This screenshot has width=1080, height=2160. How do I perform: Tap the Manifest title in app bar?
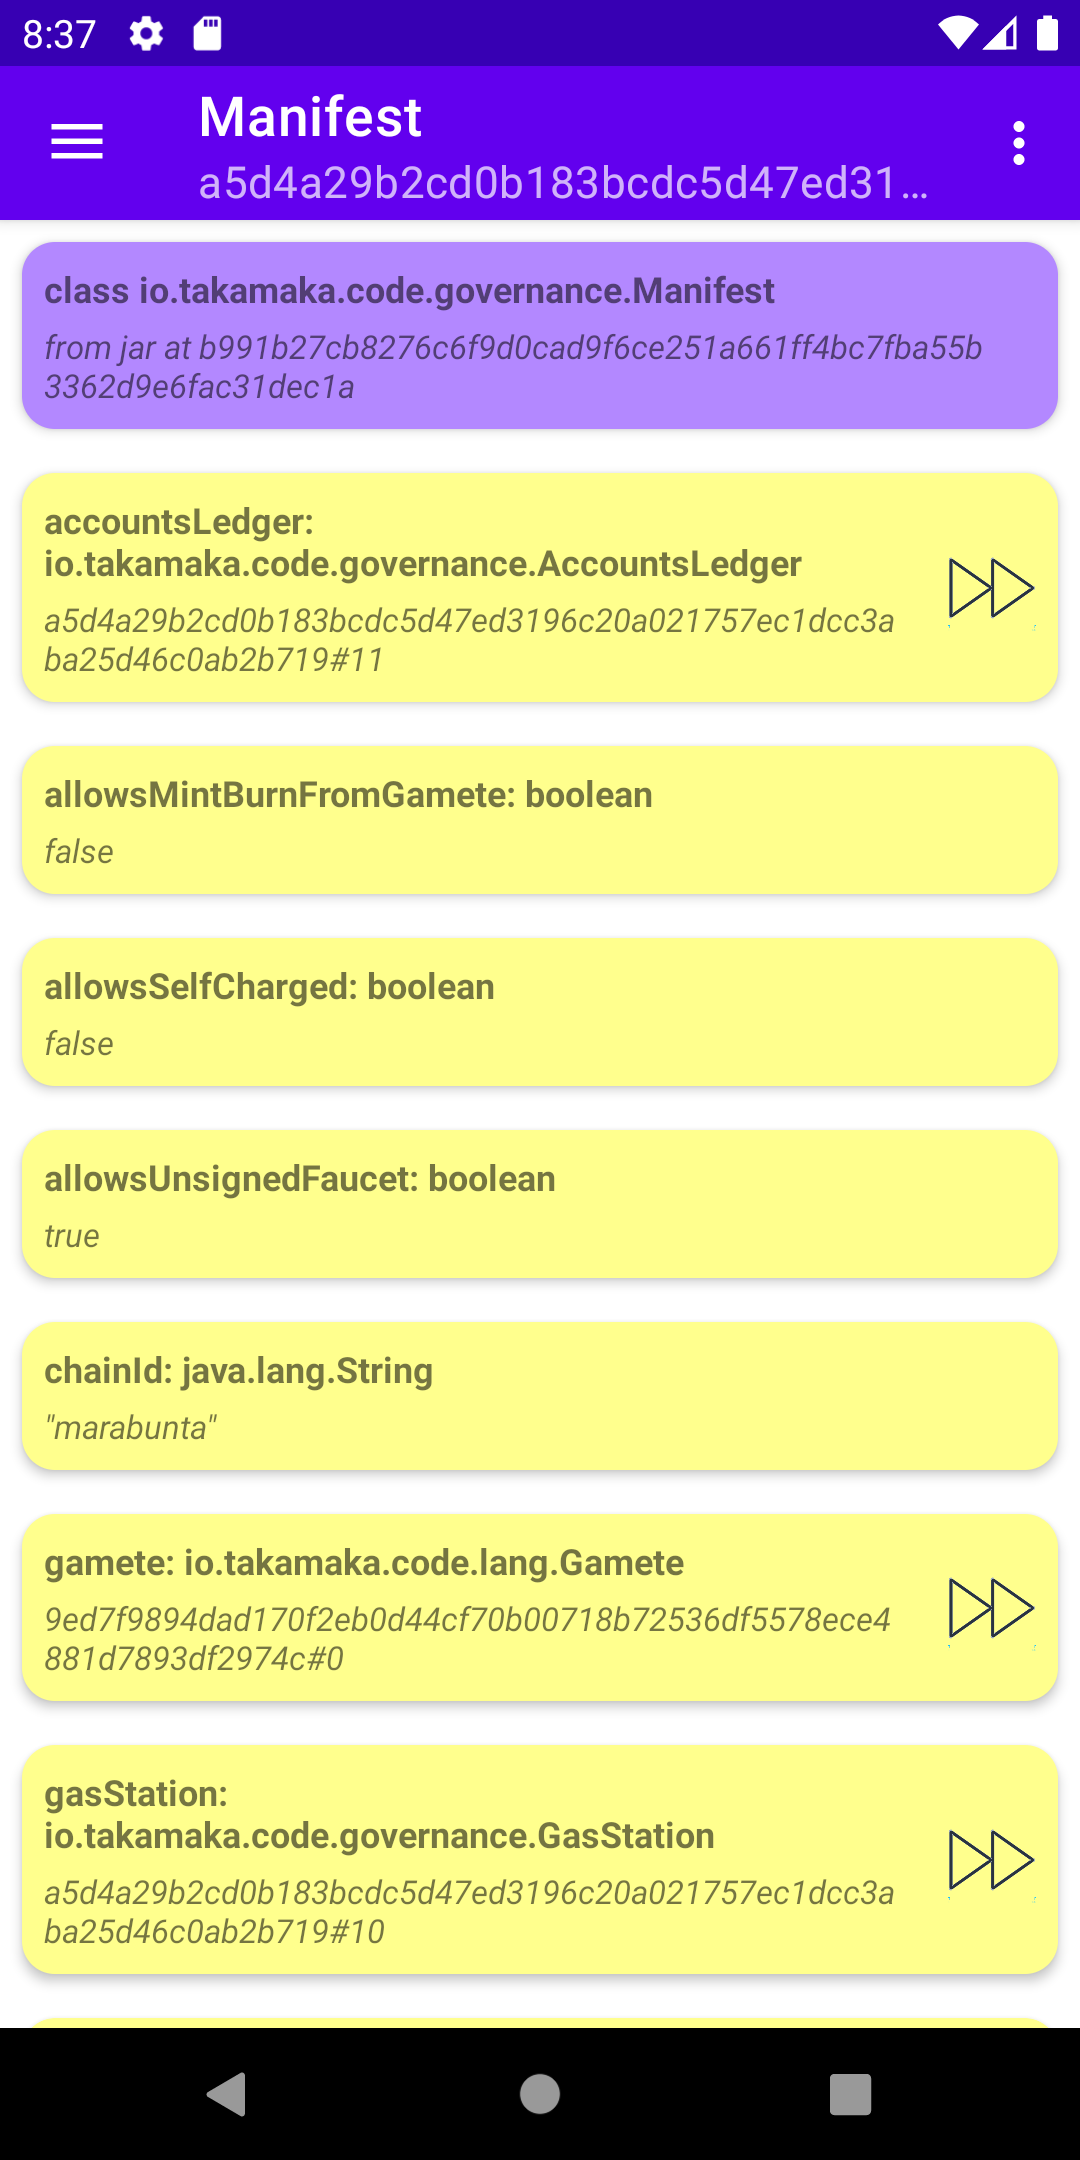click(310, 117)
